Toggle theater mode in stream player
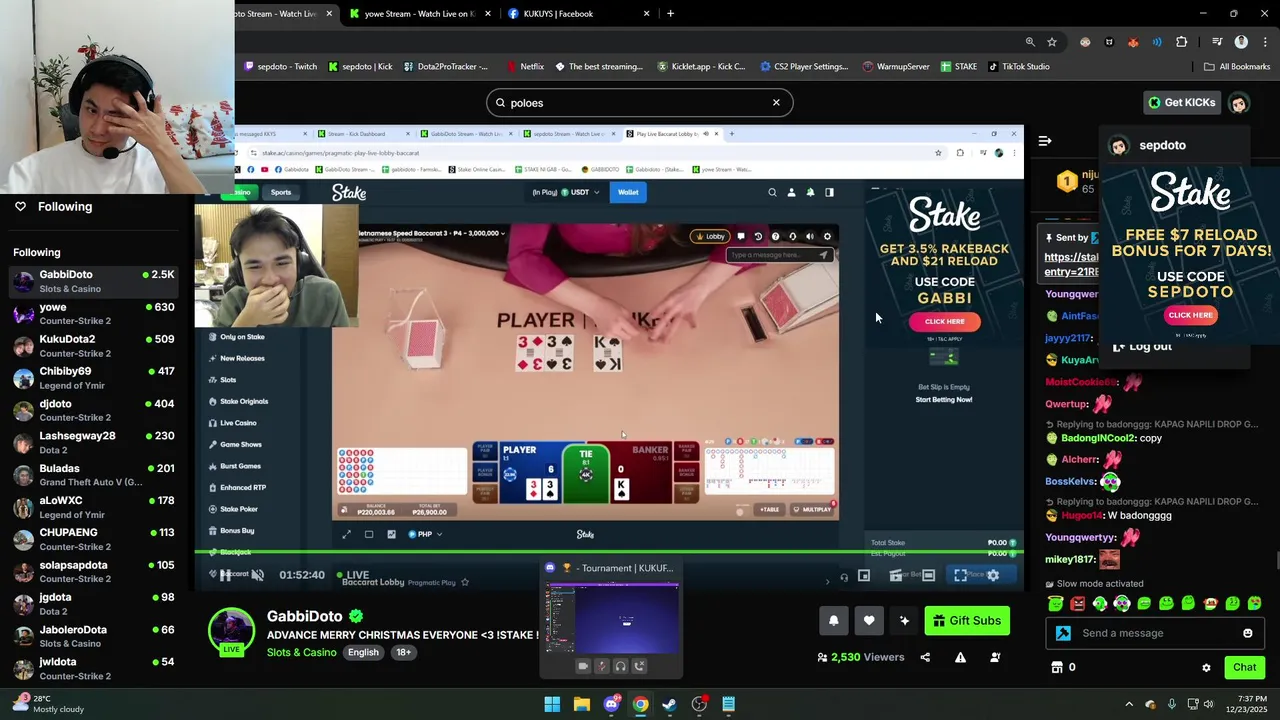Image resolution: width=1280 pixels, height=720 pixels. point(928,575)
